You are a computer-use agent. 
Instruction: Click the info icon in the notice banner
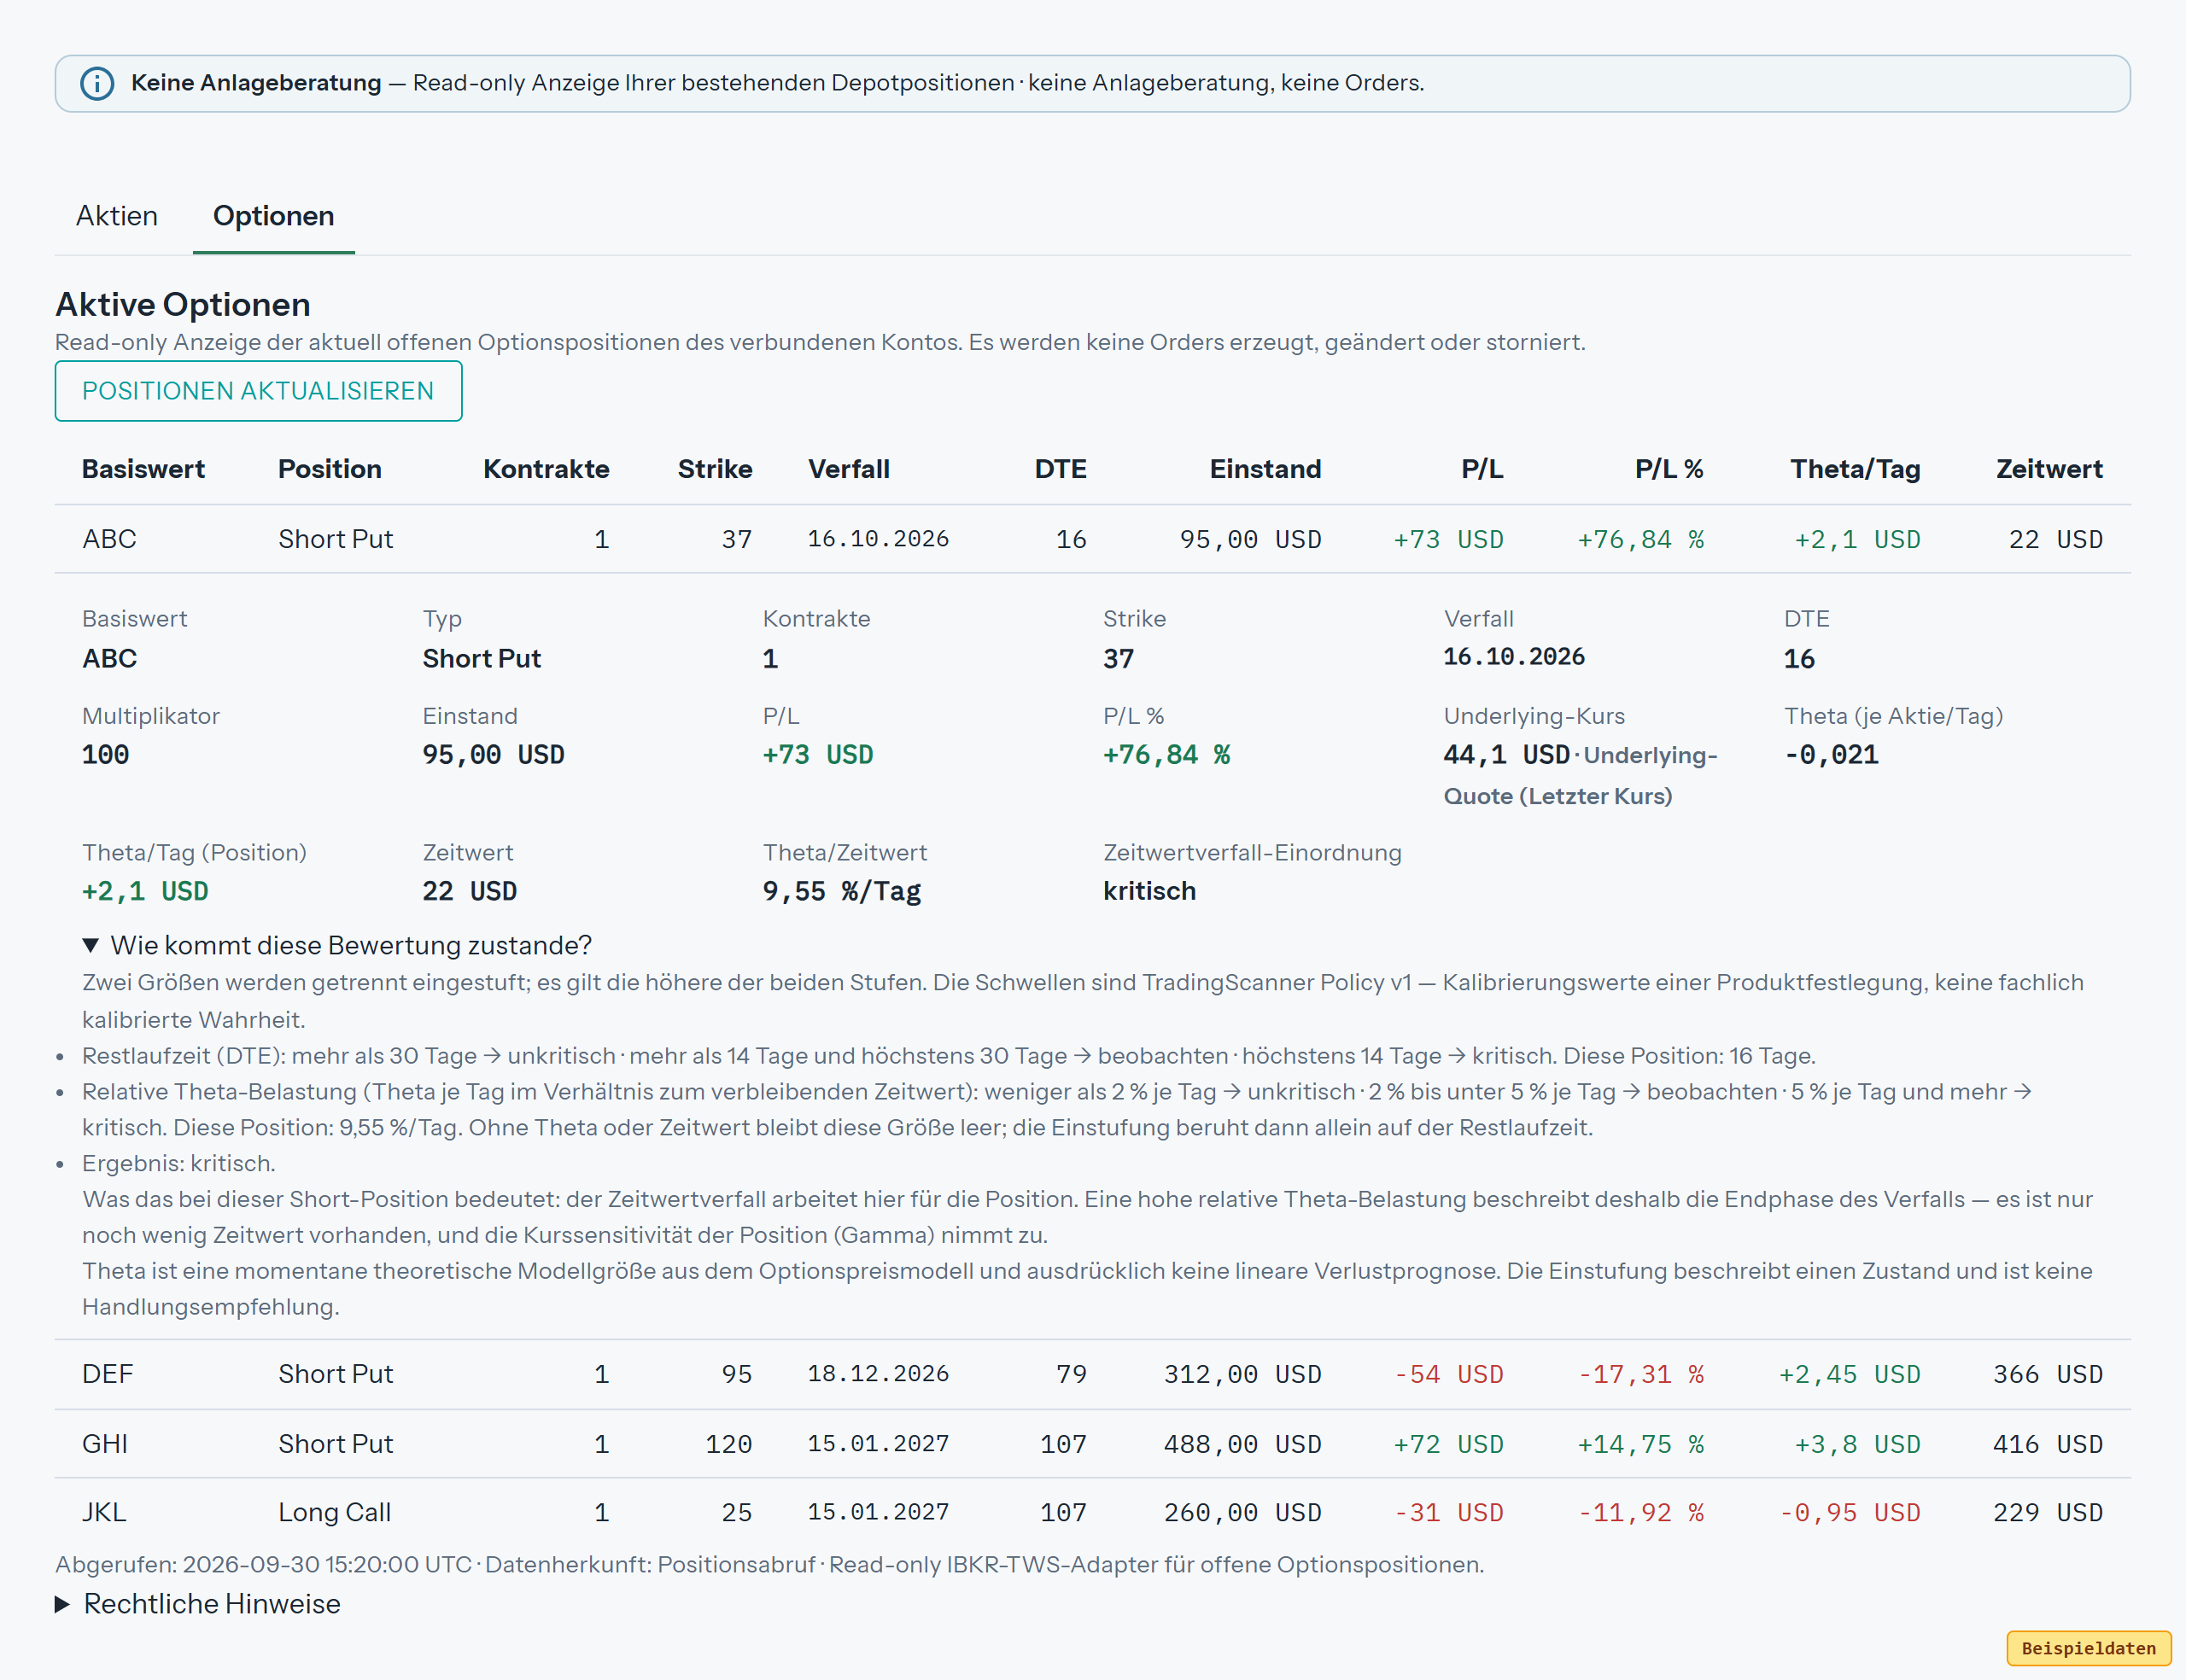97,83
